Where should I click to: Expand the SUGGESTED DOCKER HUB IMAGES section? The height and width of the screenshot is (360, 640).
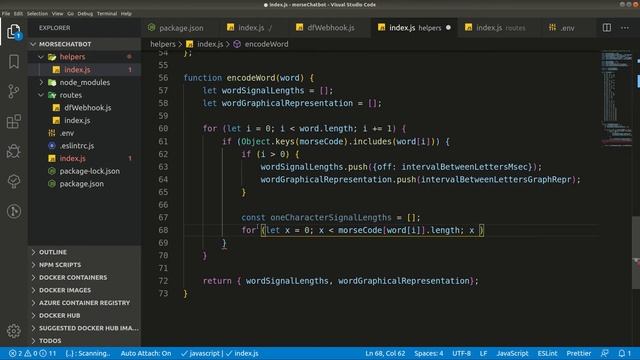pyautogui.click(x=84, y=328)
